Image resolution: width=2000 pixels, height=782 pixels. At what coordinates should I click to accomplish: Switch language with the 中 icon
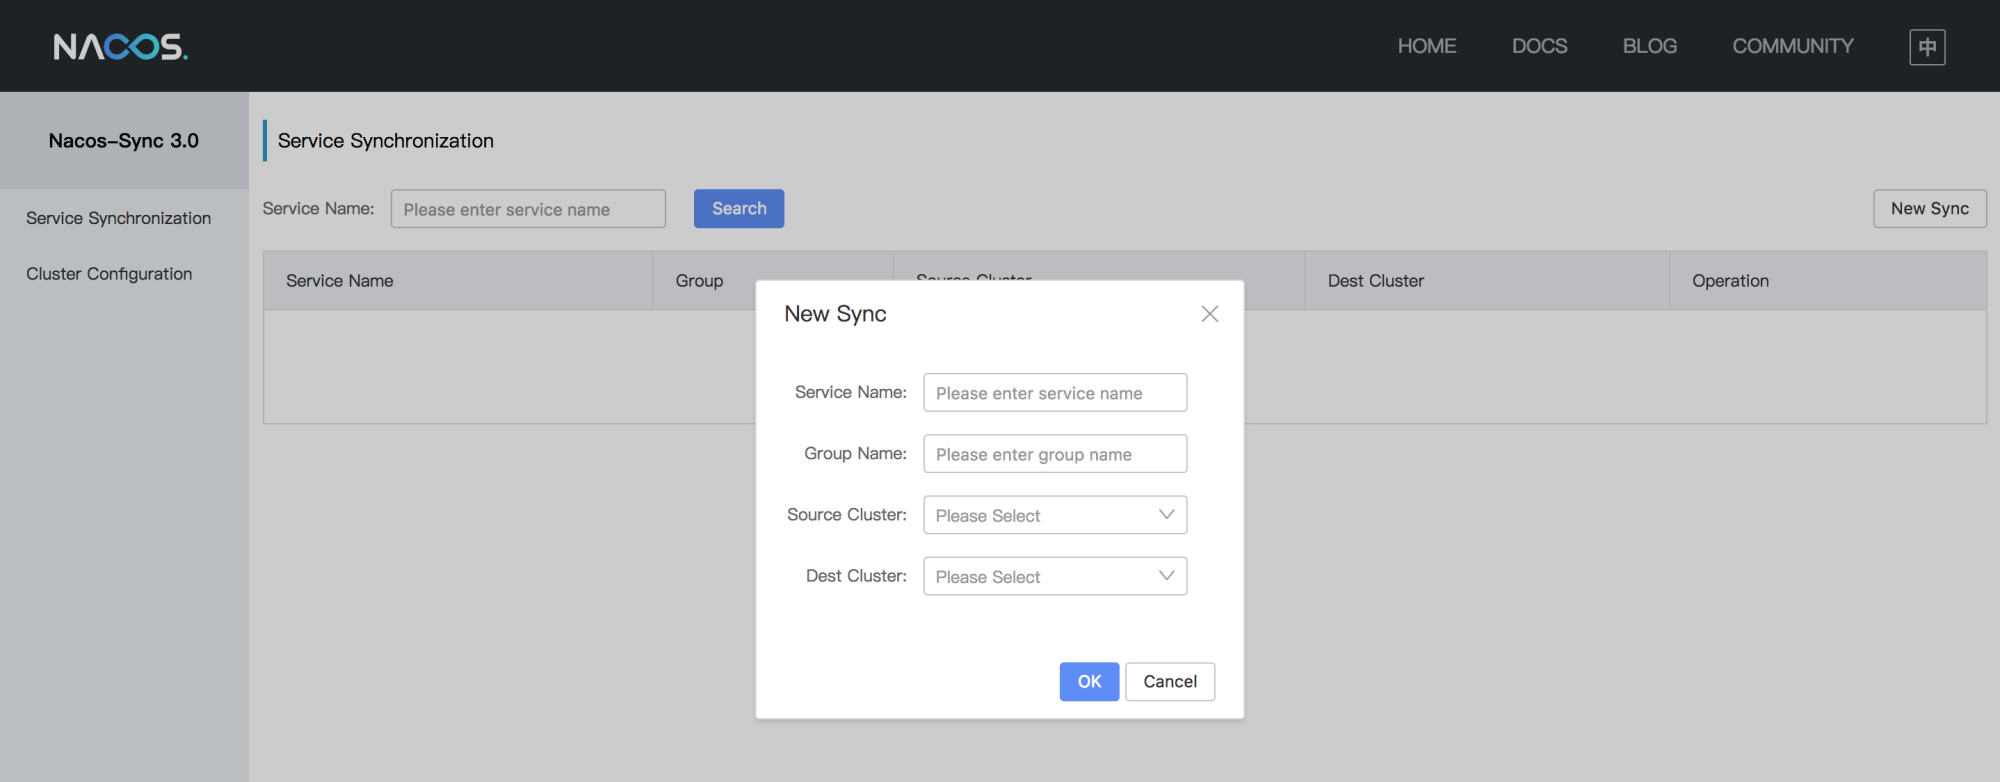coord(1927,47)
